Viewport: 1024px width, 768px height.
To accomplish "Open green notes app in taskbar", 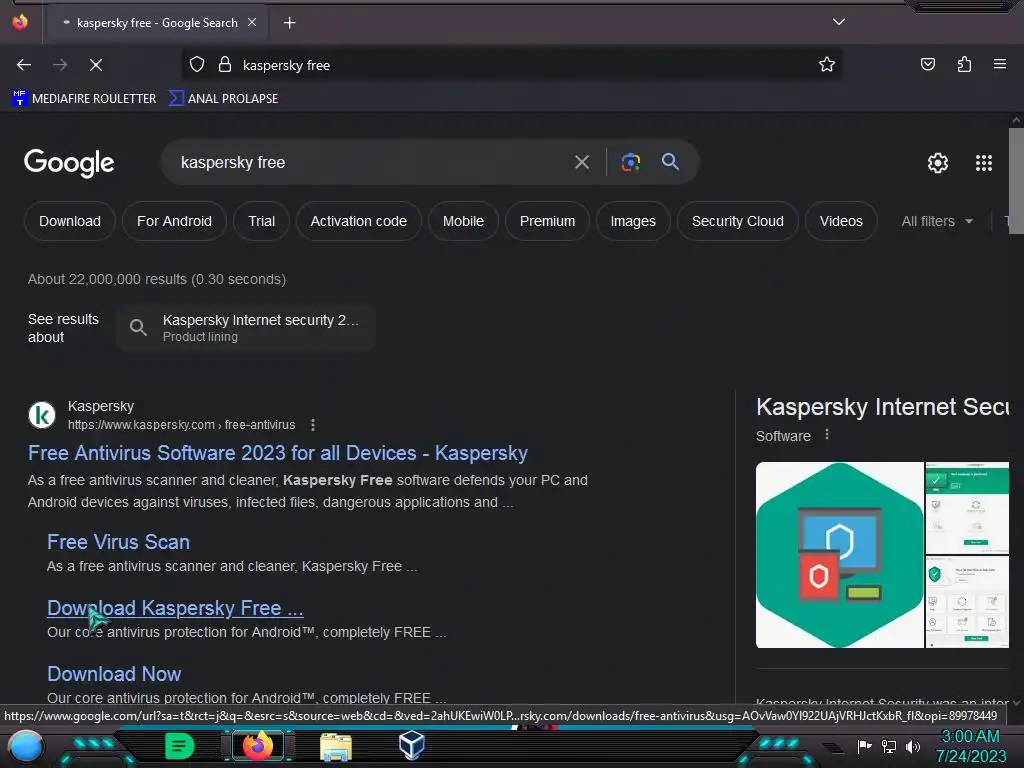I will pyautogui.click(x=179, y=746).
